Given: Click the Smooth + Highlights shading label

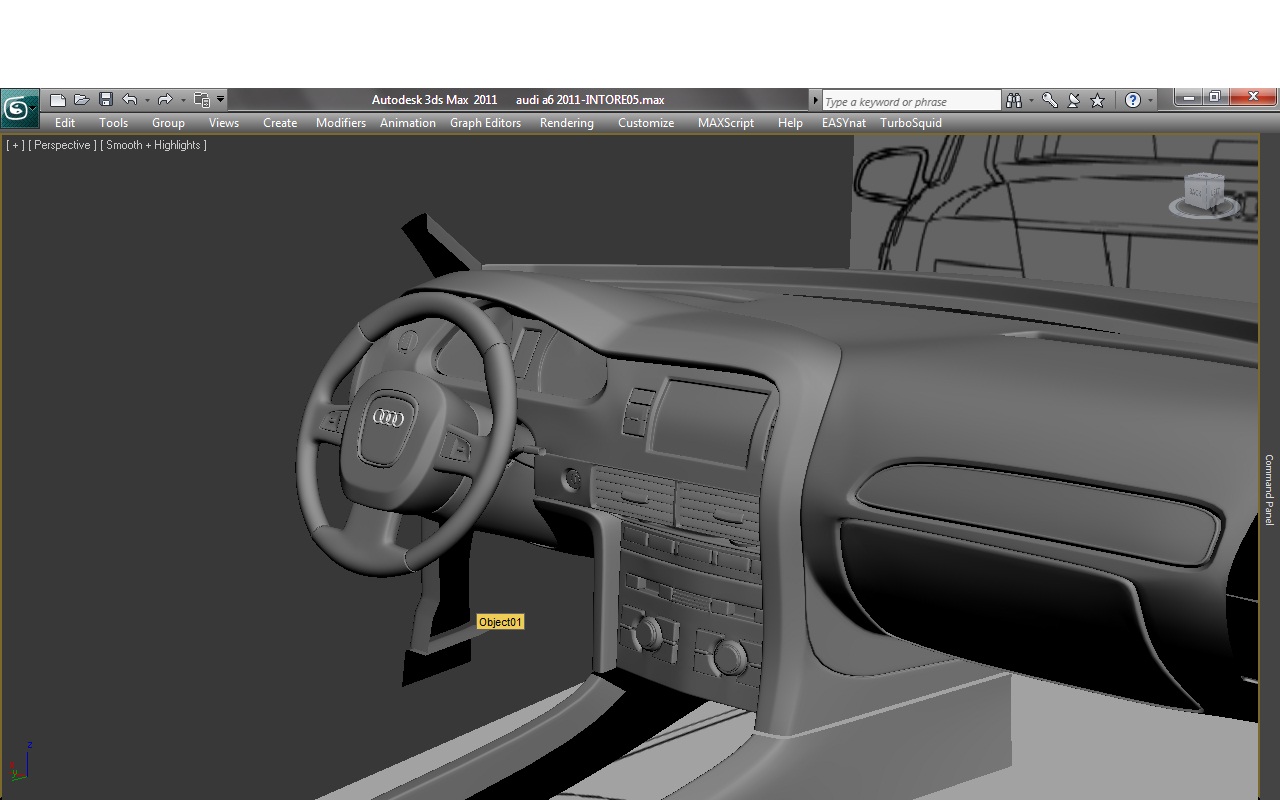Looking at the screenshot, I should (153, 145).
